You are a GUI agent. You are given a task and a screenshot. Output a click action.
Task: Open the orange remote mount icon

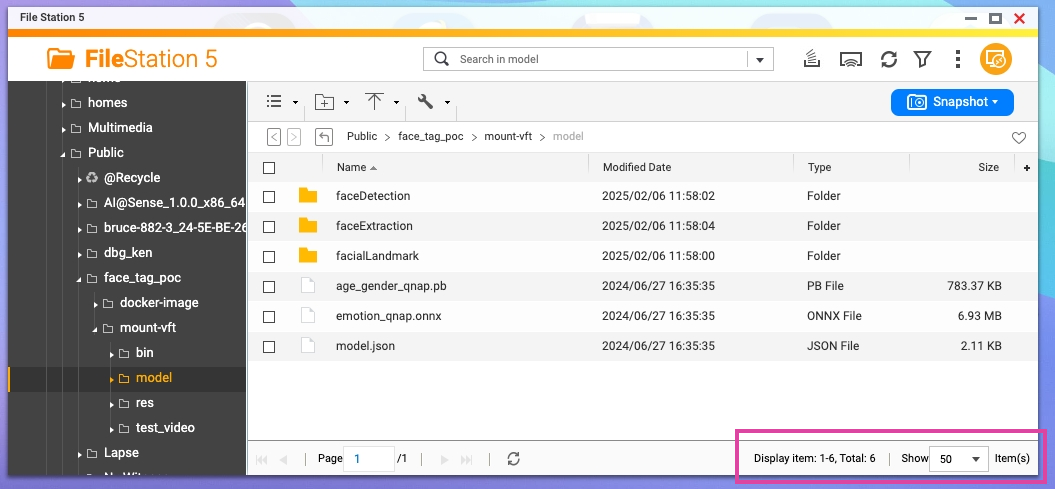[996, 59]
